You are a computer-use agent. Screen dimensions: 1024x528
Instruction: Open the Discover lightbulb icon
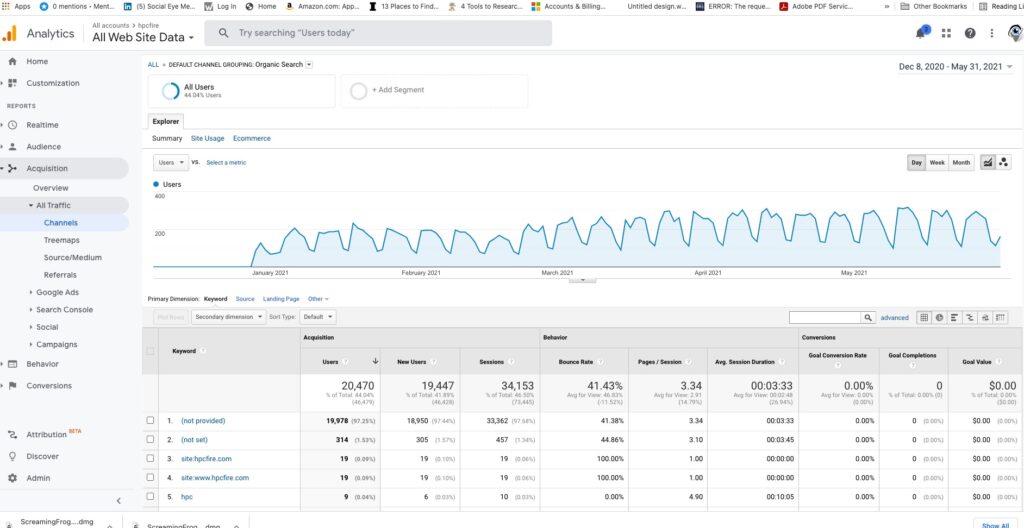click(x=13, y=456)
